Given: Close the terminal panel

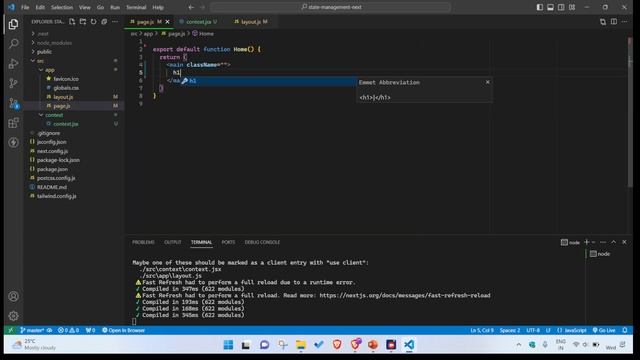Looking at the screenshot, I should click(x=624, y=242).
